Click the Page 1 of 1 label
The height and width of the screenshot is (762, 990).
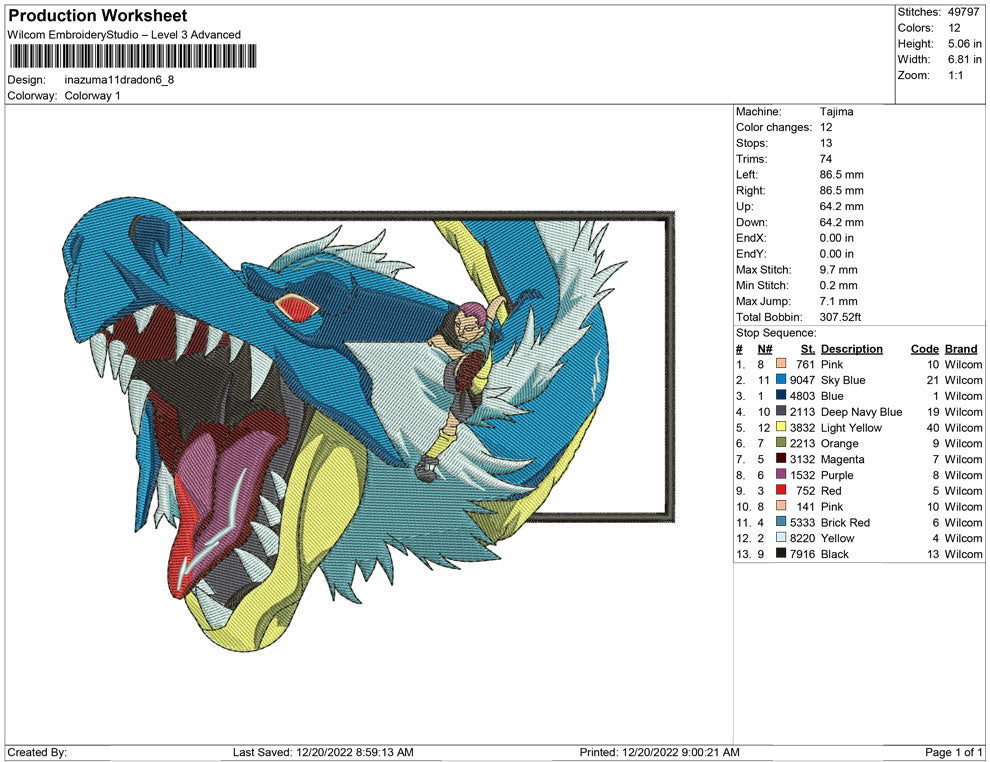coord(951,752)
